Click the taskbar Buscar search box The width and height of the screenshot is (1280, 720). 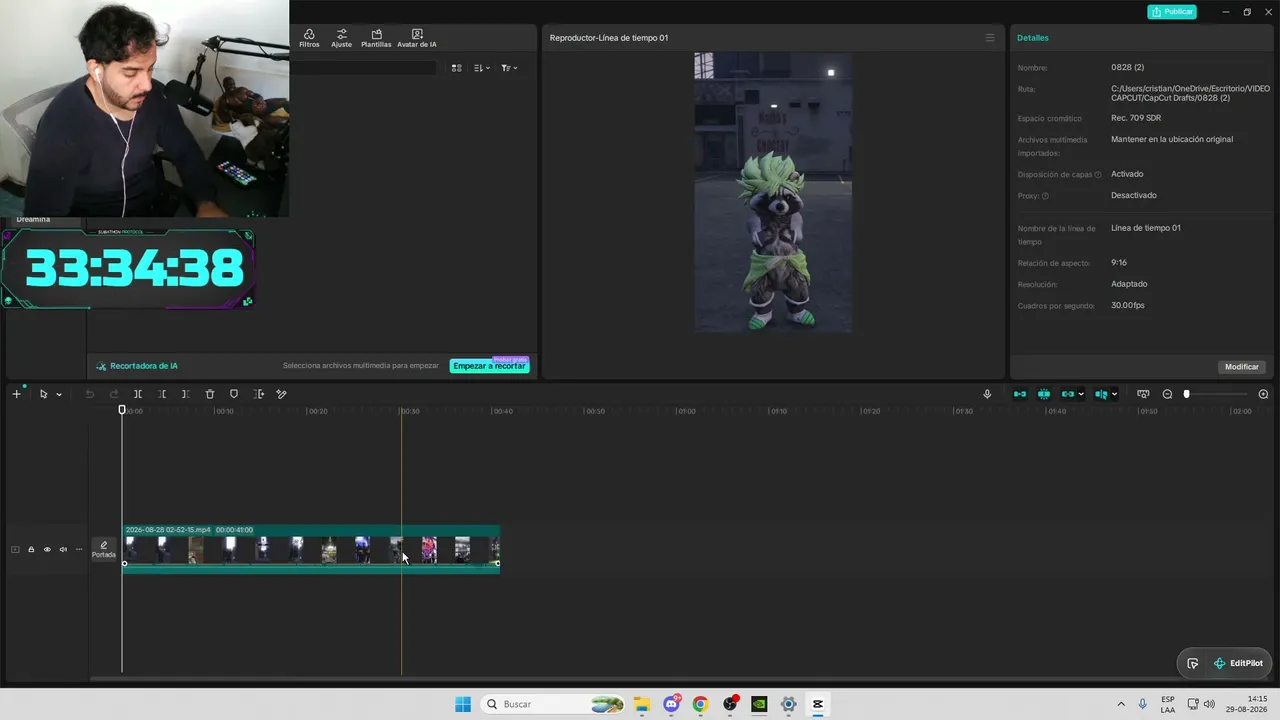tap(552, 704)
